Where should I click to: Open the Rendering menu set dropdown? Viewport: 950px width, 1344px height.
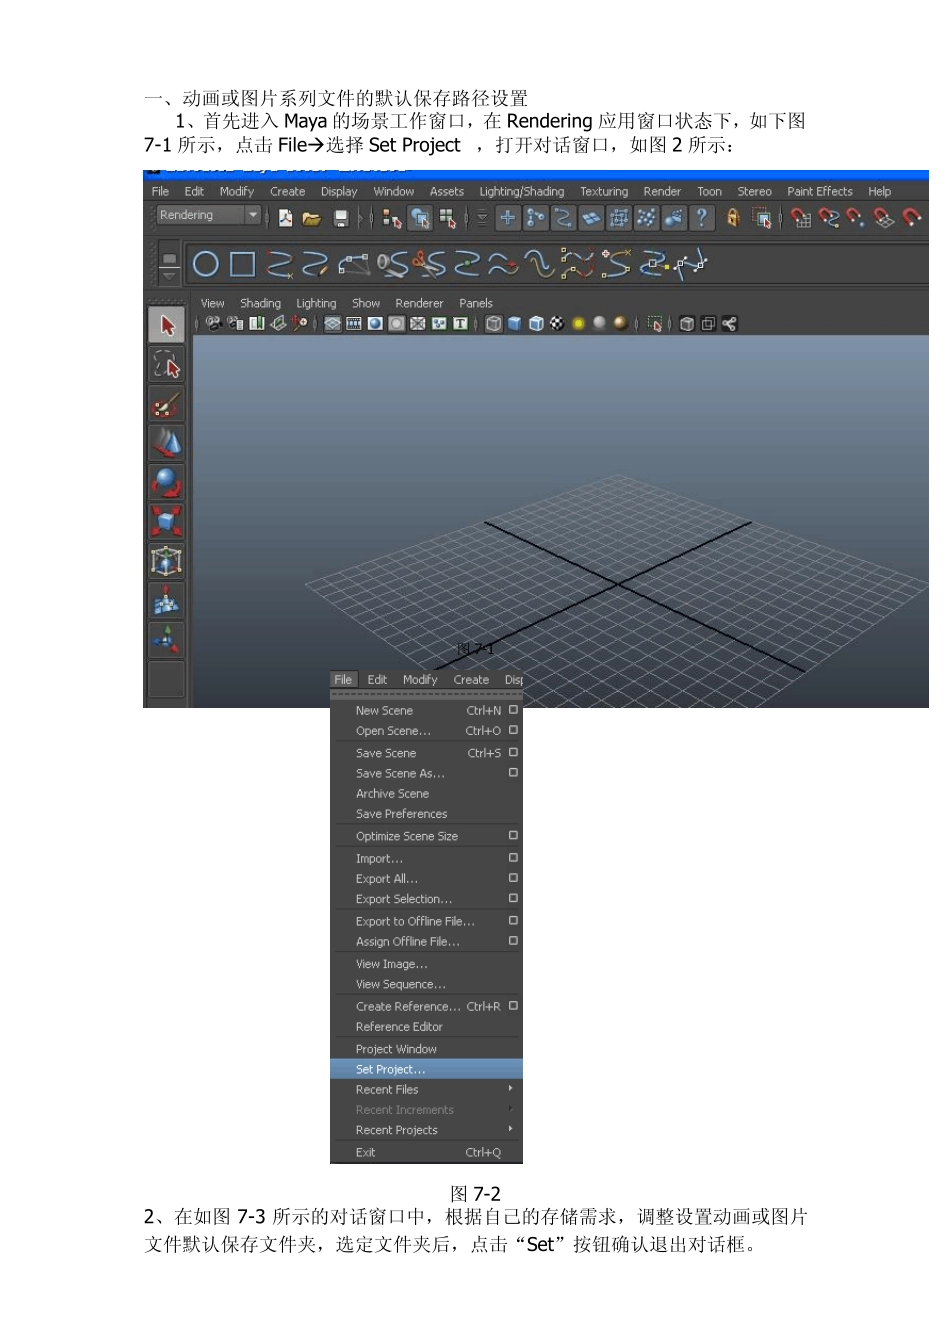point(209,215)
